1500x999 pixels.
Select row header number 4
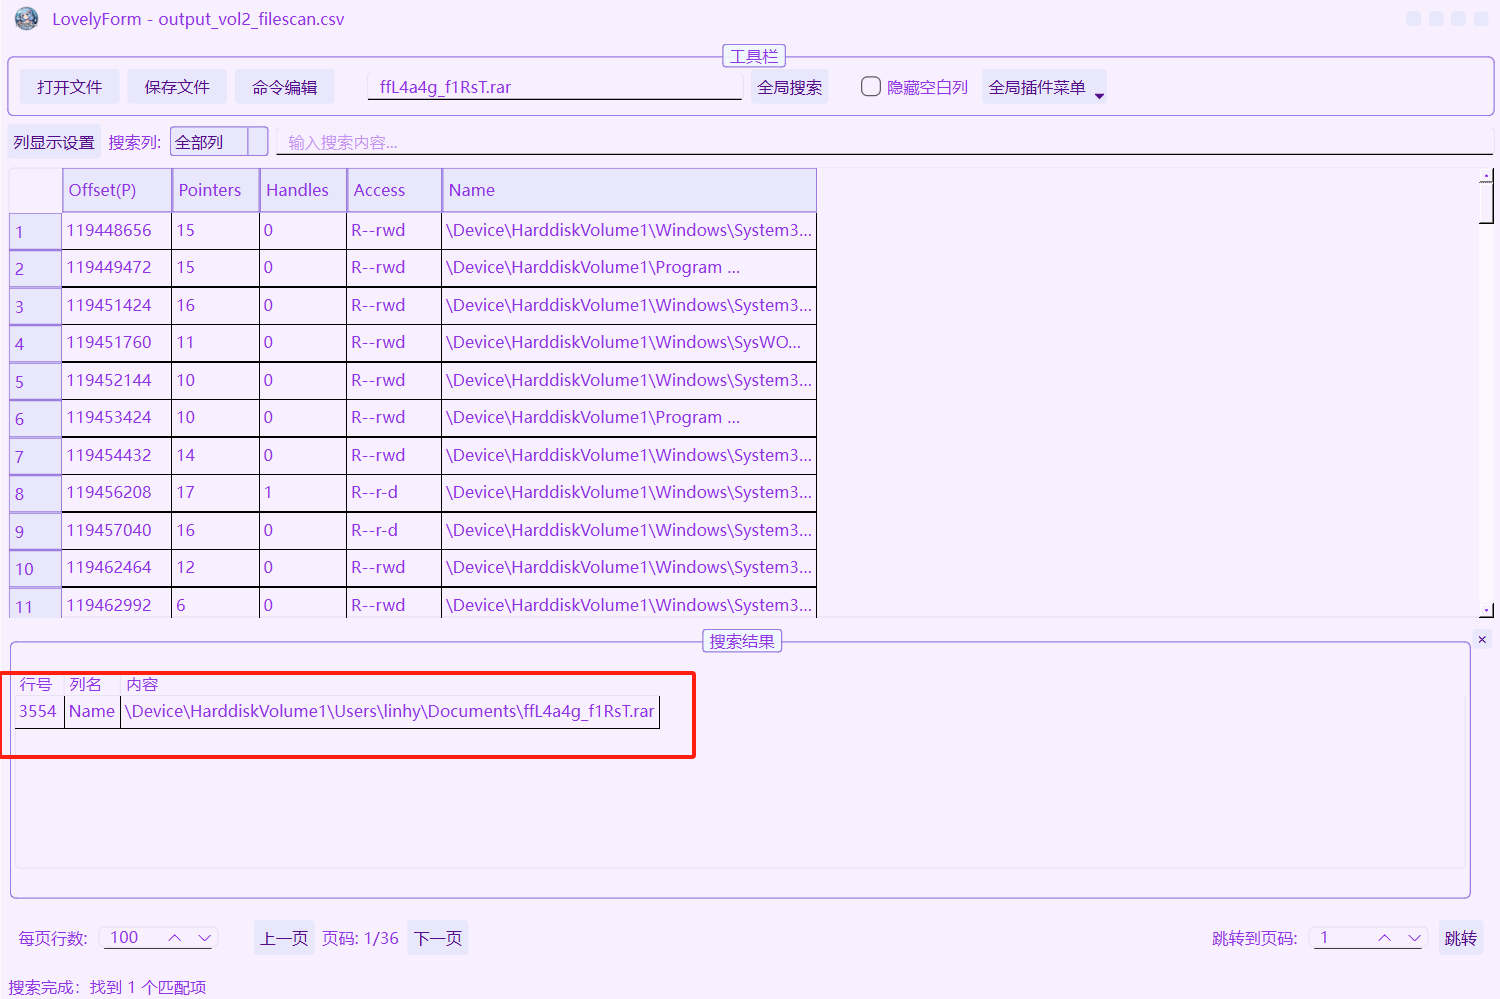tap(35, 343)
